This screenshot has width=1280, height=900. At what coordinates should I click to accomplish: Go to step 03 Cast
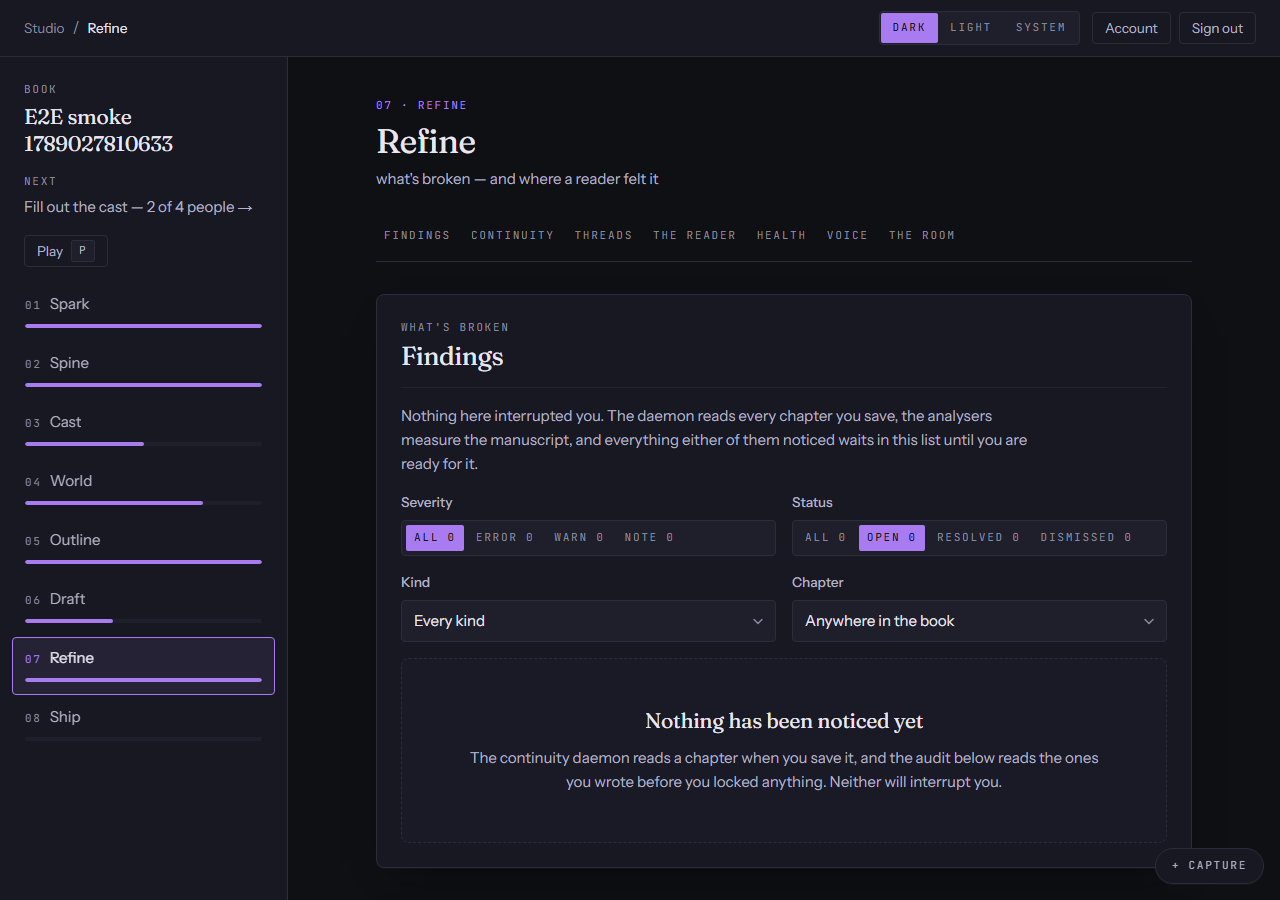point(143,429)
